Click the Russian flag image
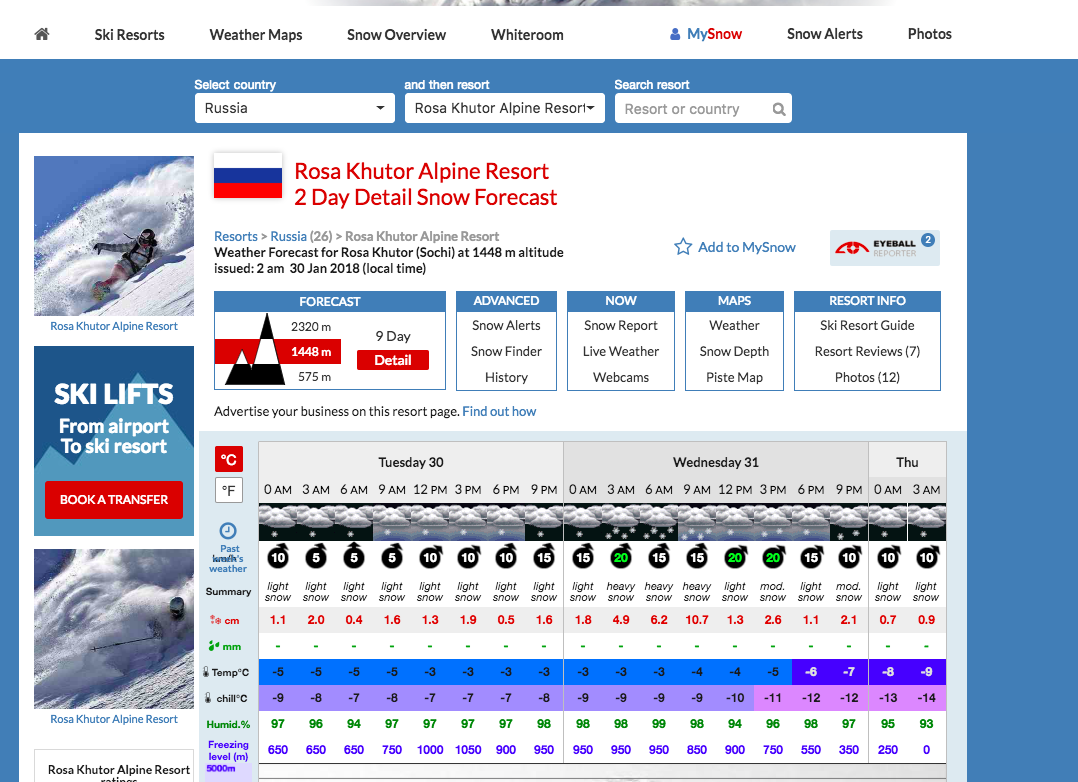 pyautogui.click(x=248, y=175)
